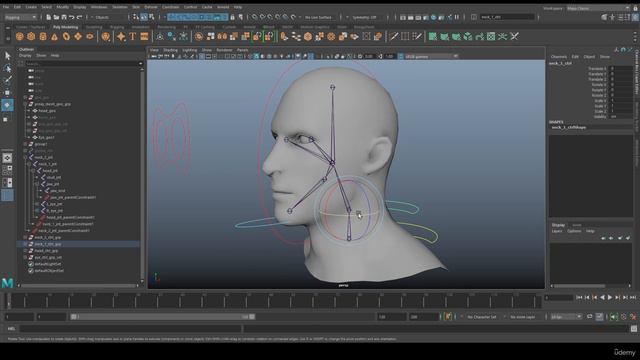Expand the head_ctrl_grp node
The width and height of the screenshot is (640, 360).
tap(25, 251)
